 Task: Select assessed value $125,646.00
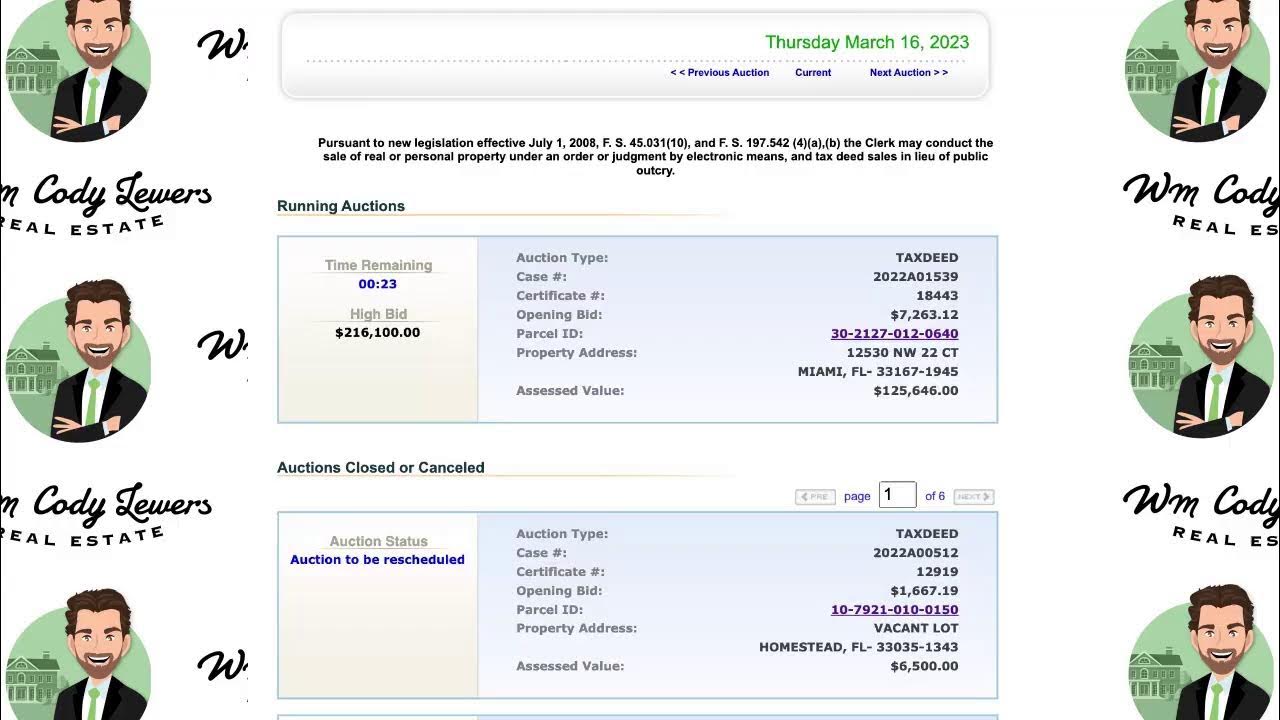click(916, 391)
